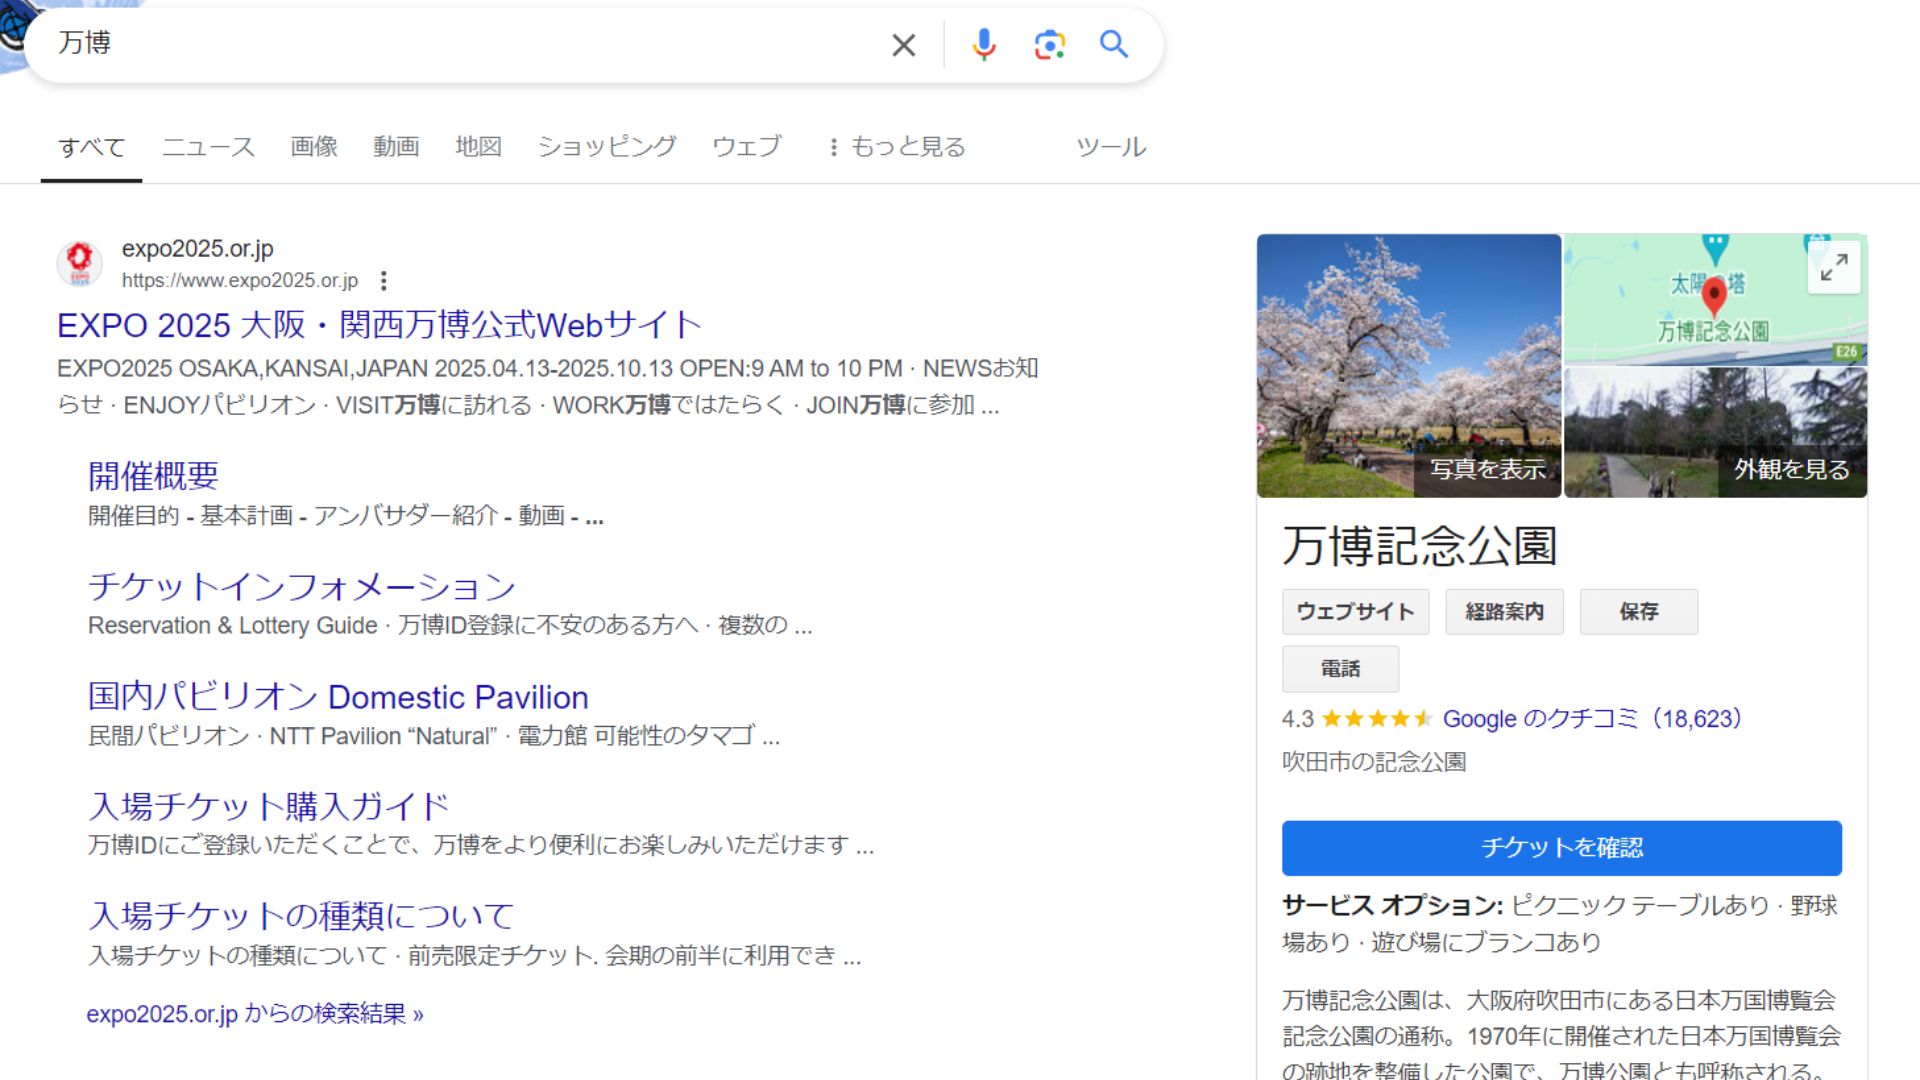
Task: Open the 開催概要 sitelink
Action: coord(153,476)
